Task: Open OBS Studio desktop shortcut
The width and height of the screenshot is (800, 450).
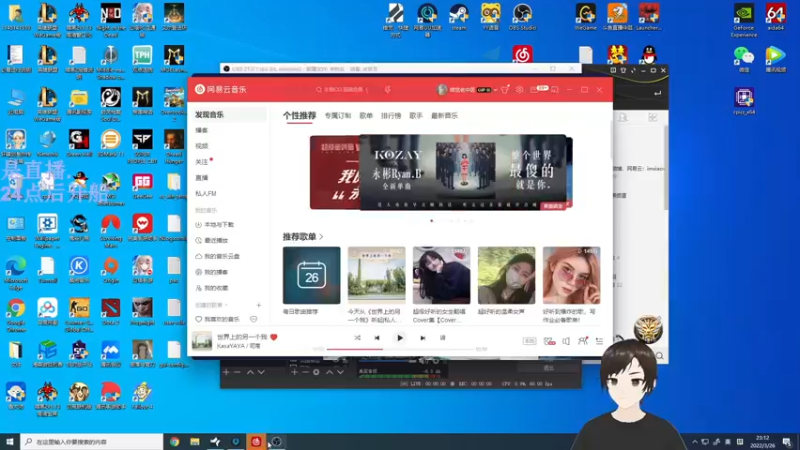Action: (x=522, y=17)
